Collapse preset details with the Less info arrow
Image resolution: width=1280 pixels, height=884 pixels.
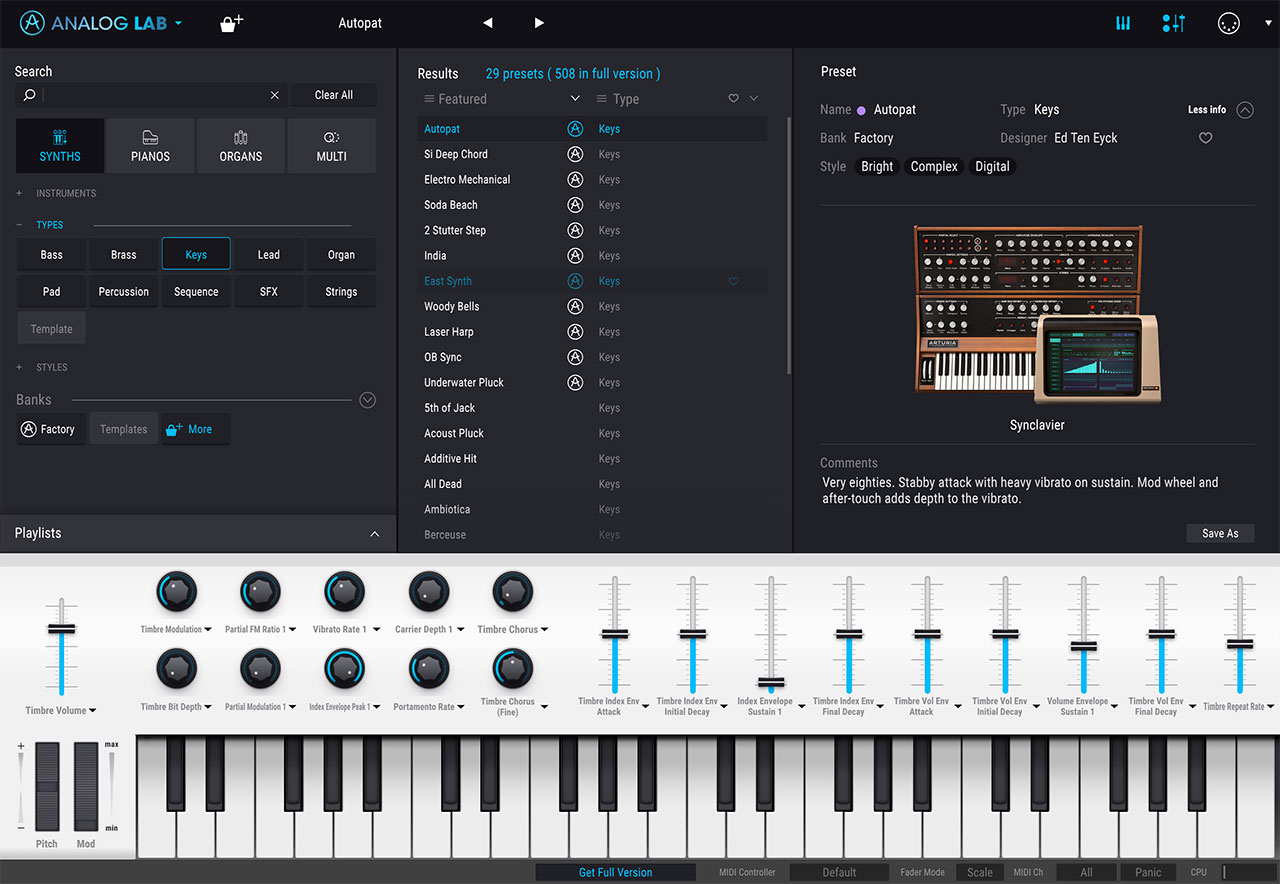pos(1245,110)
